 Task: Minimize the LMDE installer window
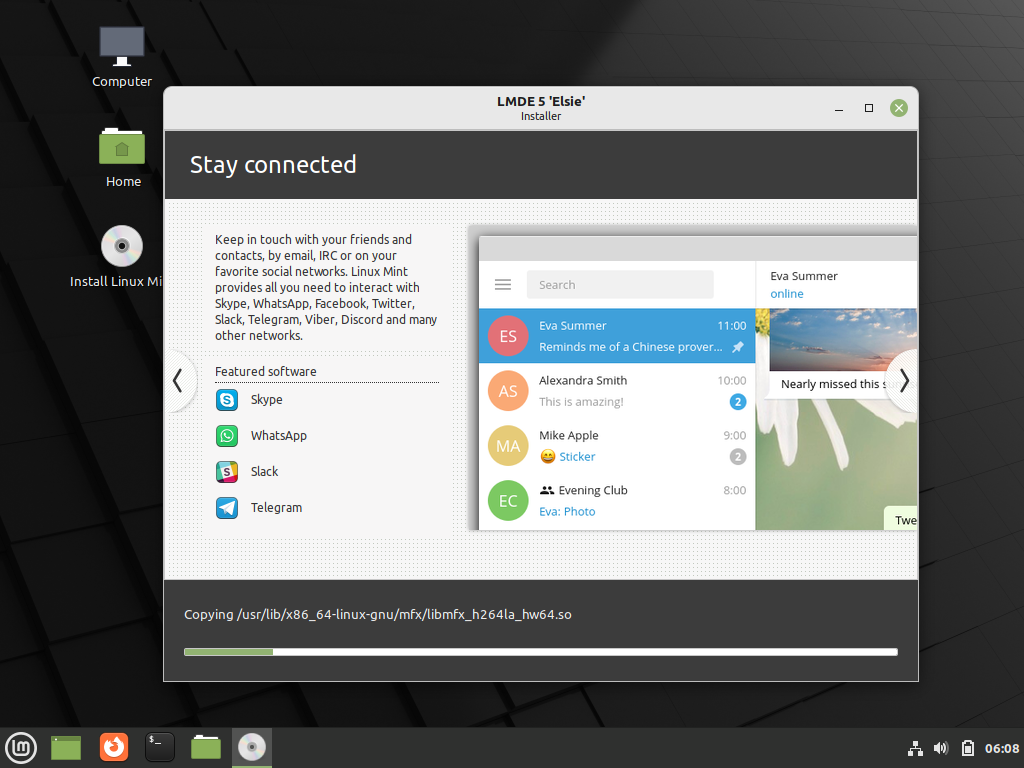tap(839, 108)
